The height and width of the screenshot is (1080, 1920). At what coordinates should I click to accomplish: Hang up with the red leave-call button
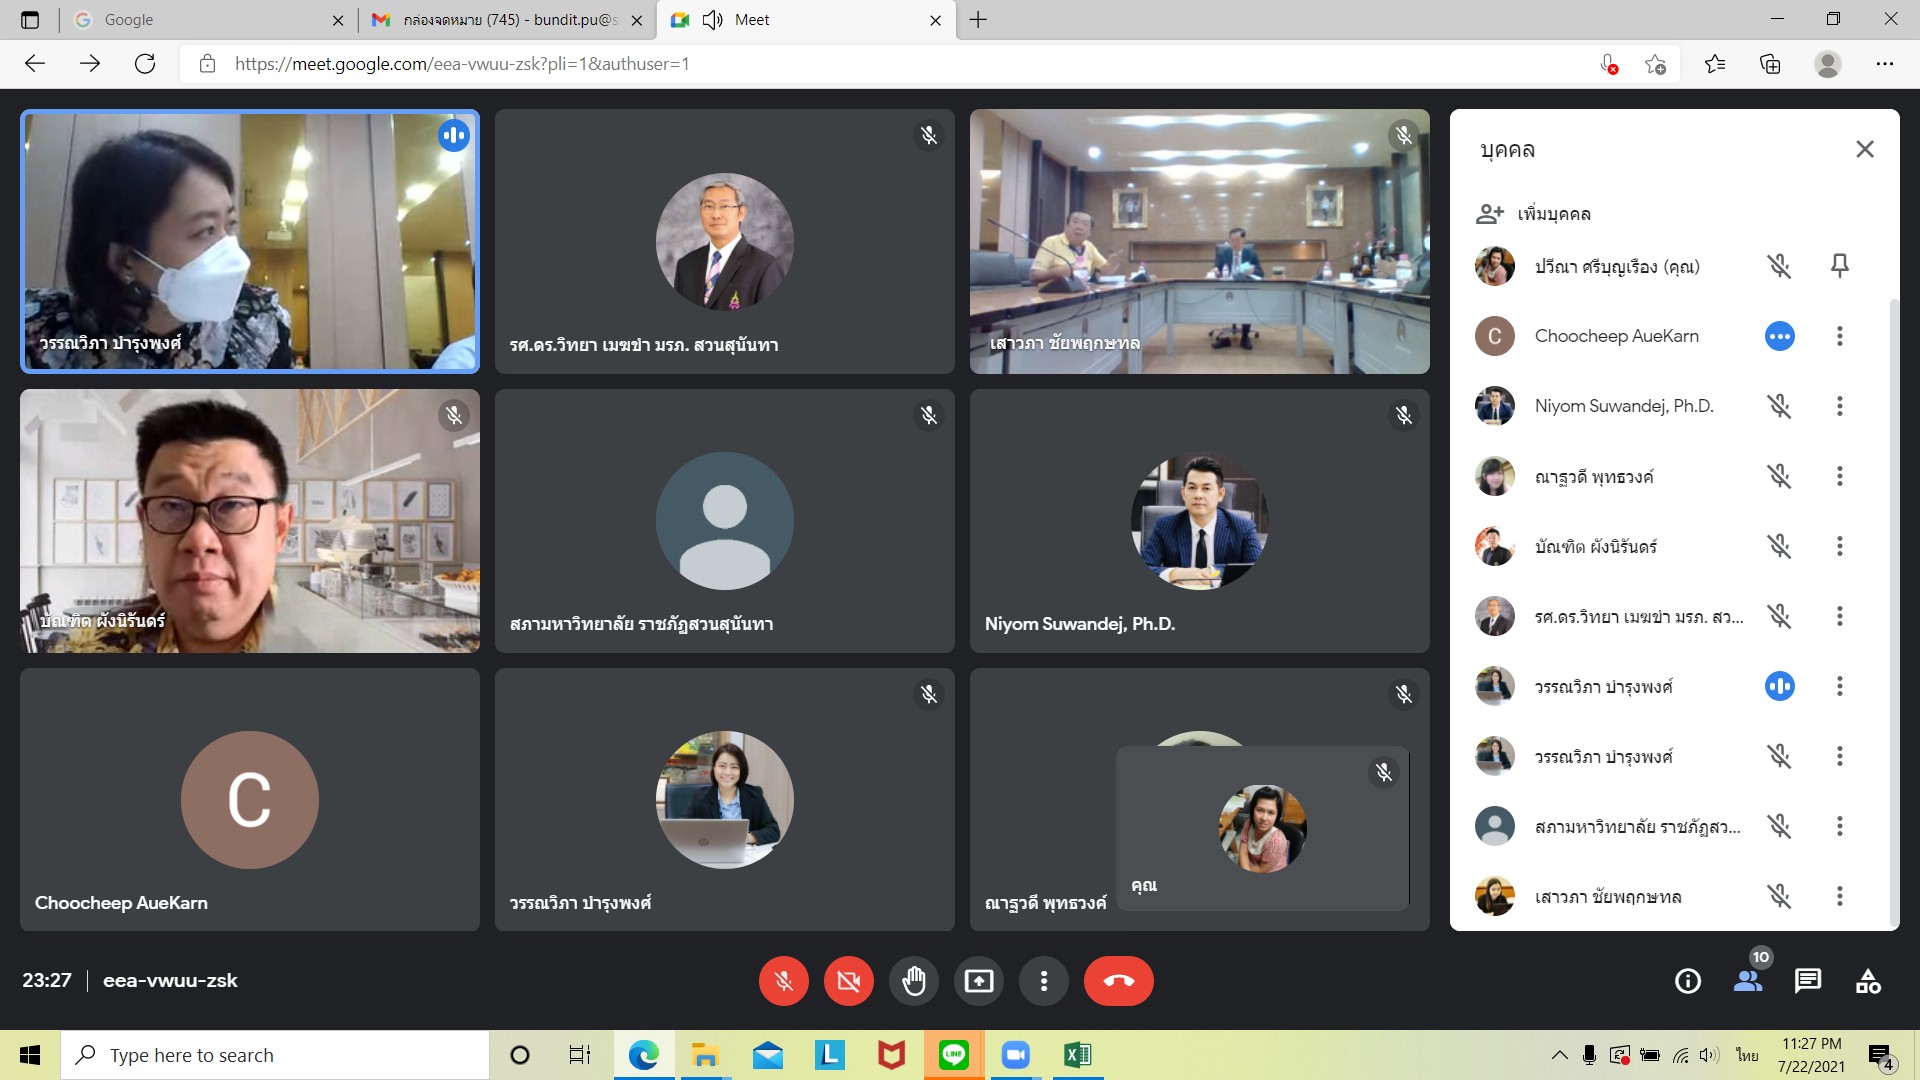tap(1118, 981)
